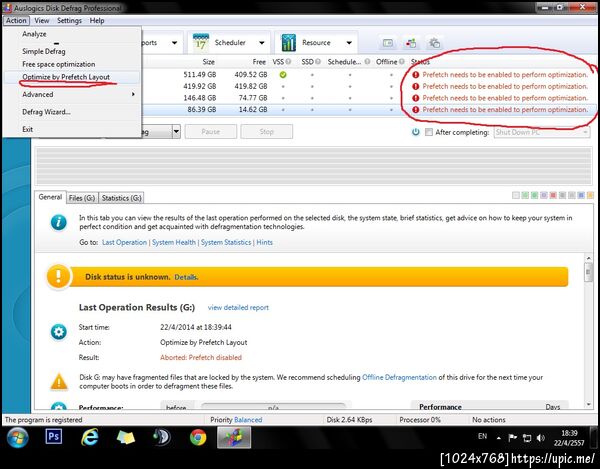Click the Balanced priority link
This screenshot has width=600, height=469.
pos(248,420)
